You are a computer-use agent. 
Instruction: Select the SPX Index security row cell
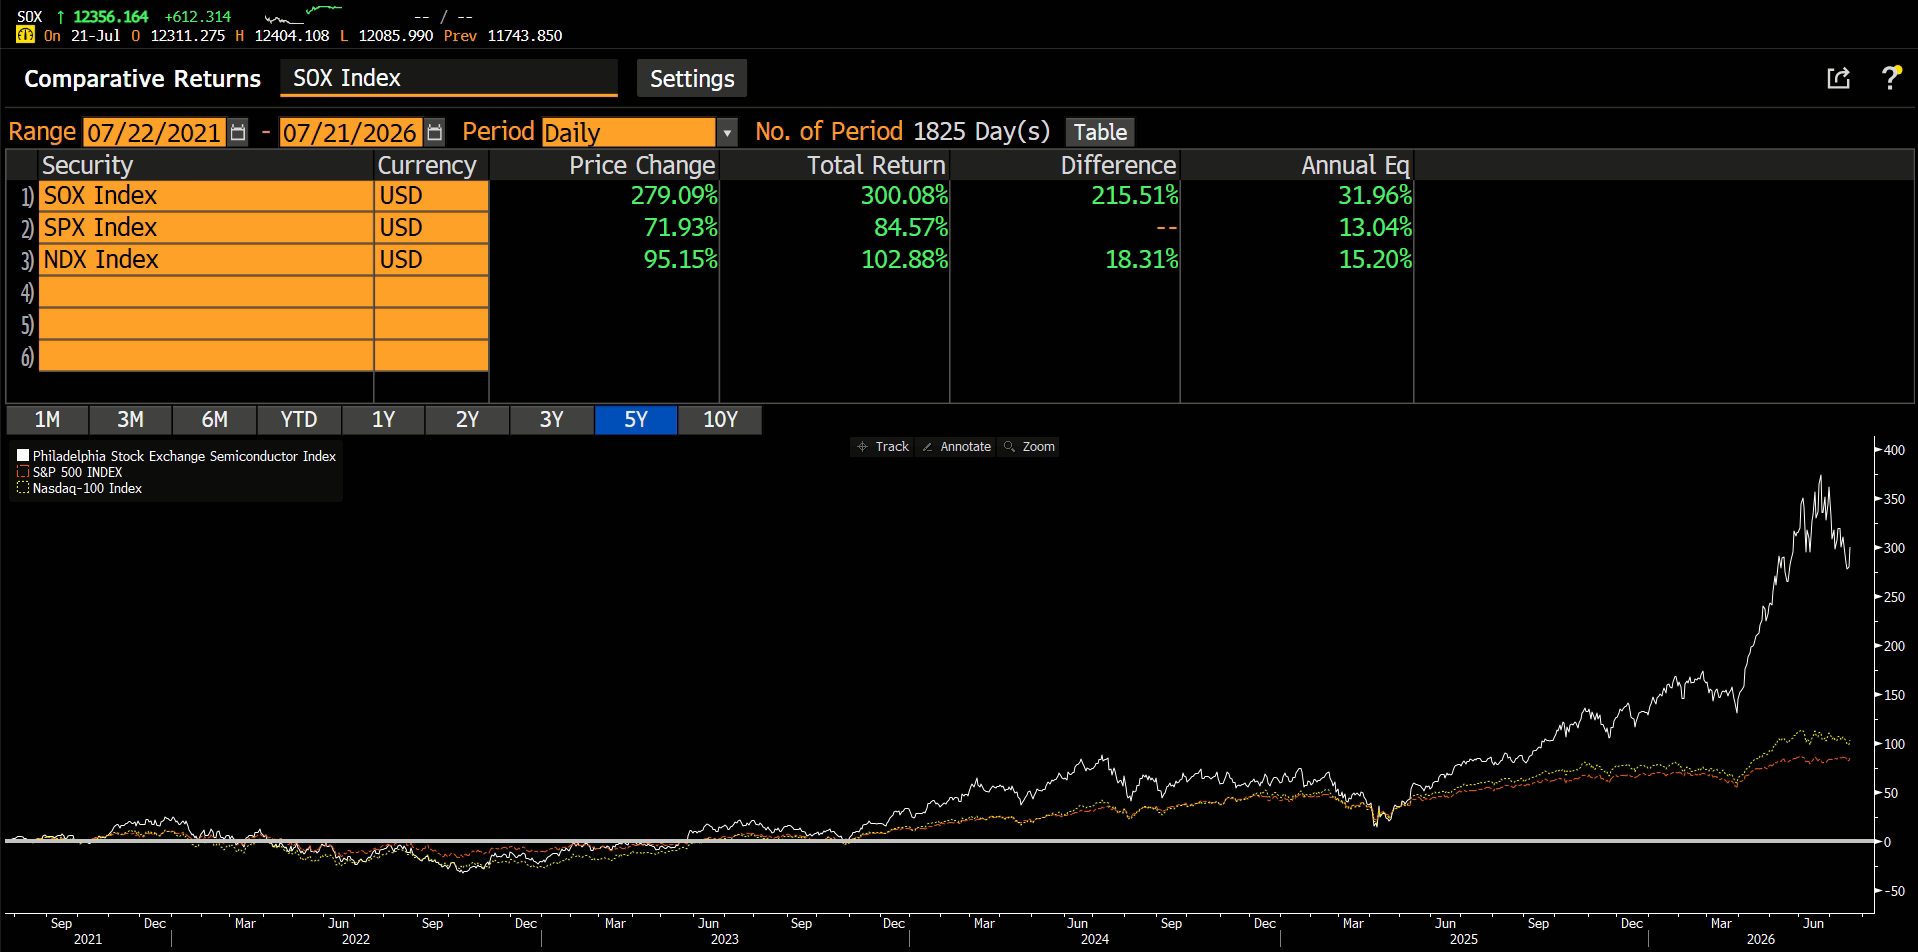pos(206,228)
